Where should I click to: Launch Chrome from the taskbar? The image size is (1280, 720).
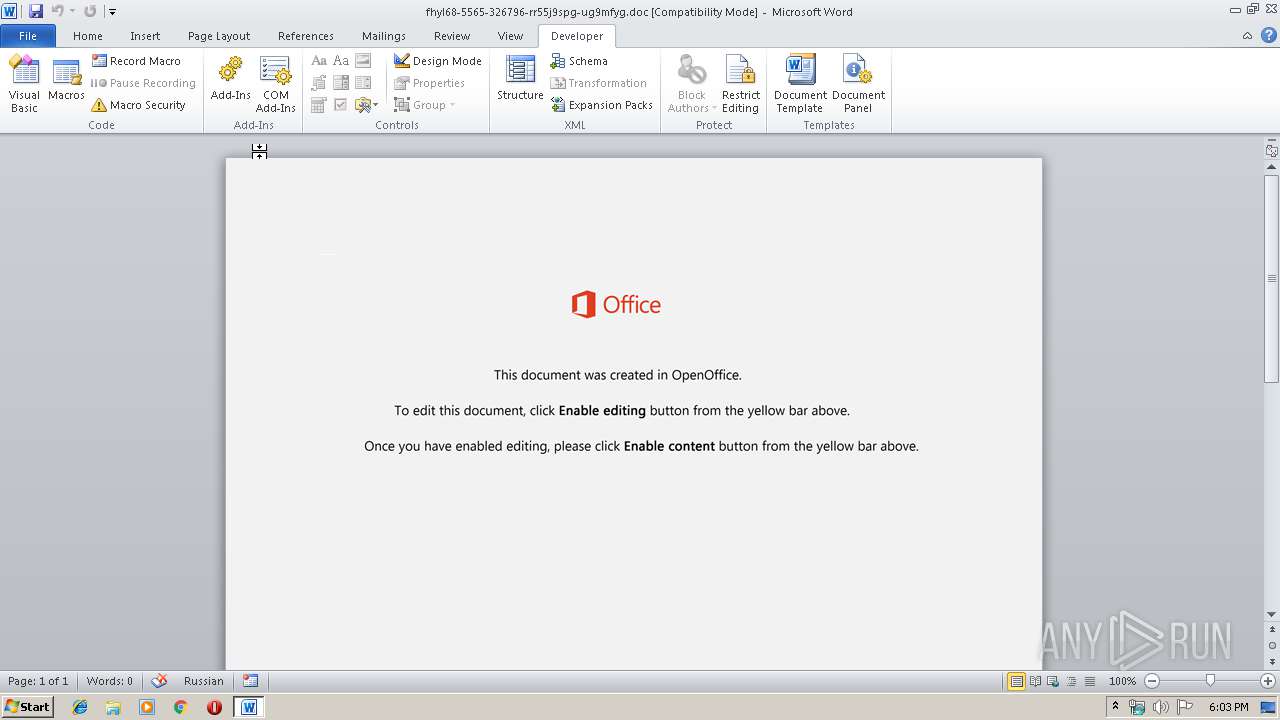tap(180, 707)
